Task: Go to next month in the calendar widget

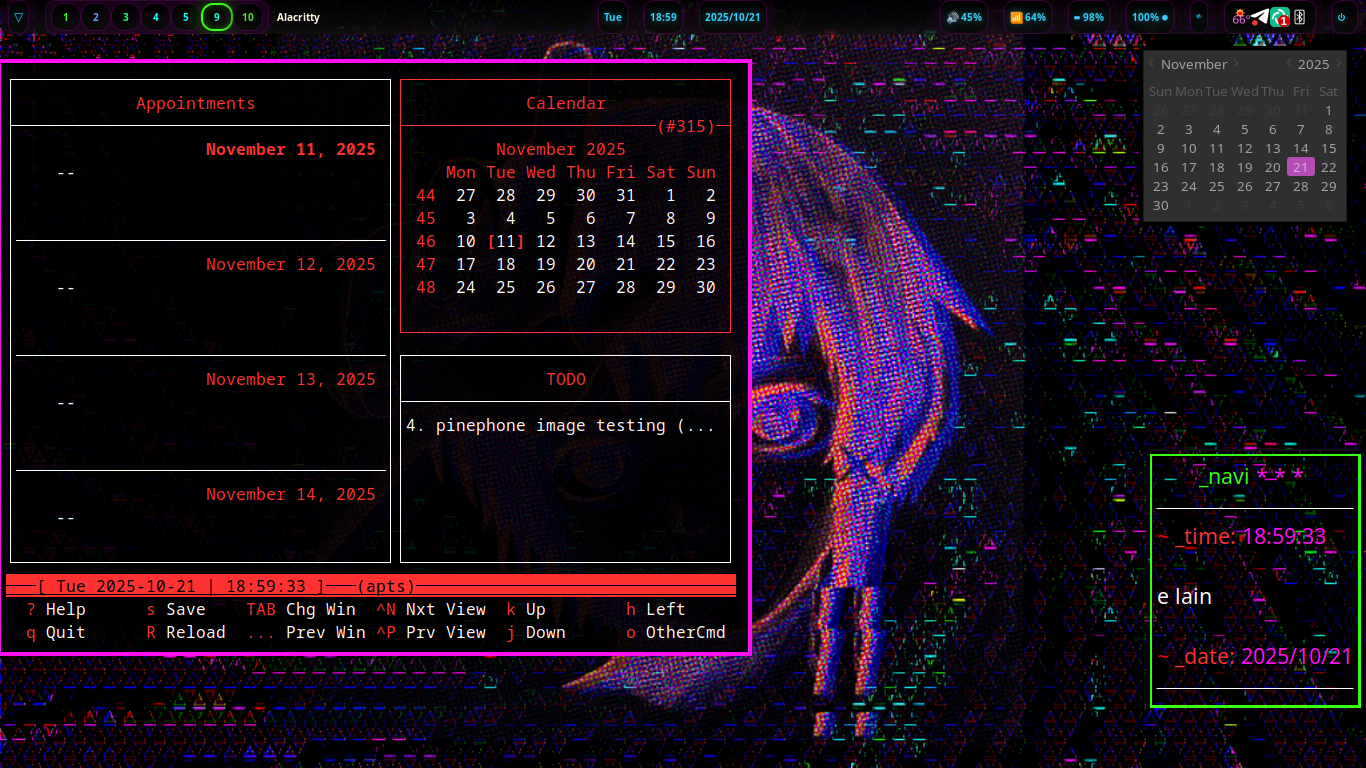Action: click(1236, 63)
